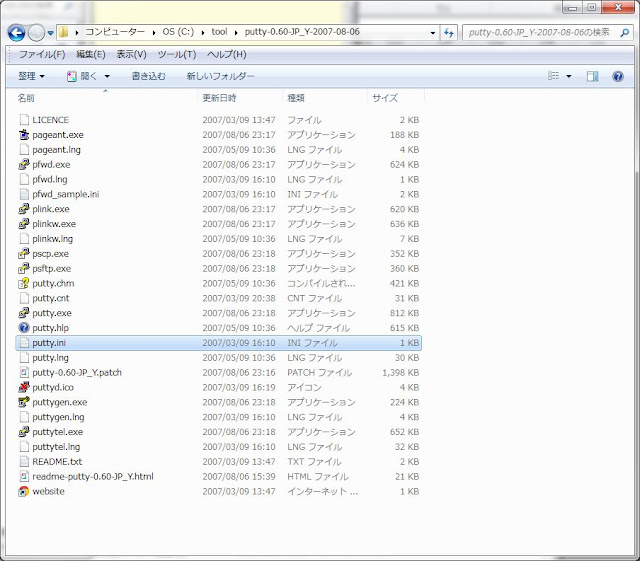
Task: Click the 開く open button
Action: (x=83, y=76)
